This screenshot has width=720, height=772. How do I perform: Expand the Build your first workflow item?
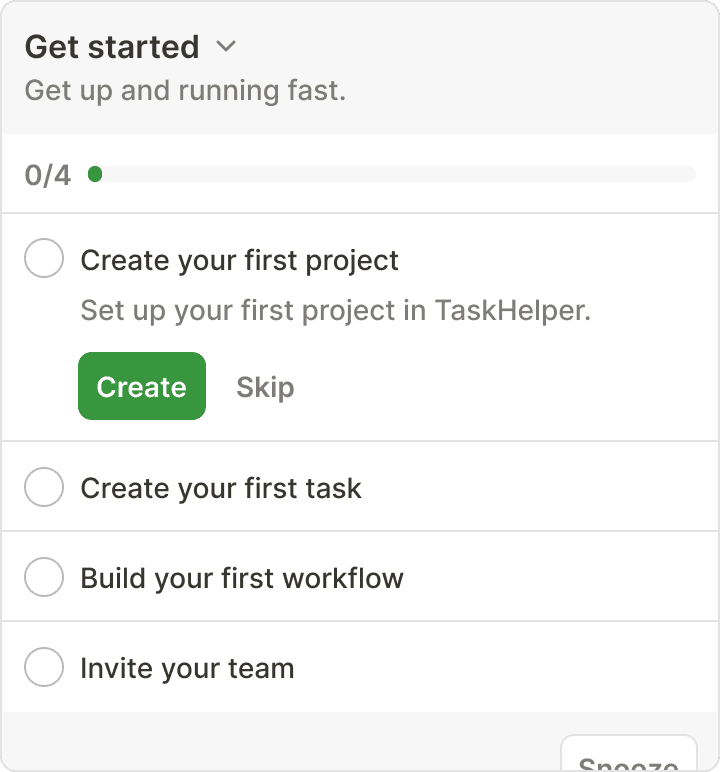pos(242,578)
